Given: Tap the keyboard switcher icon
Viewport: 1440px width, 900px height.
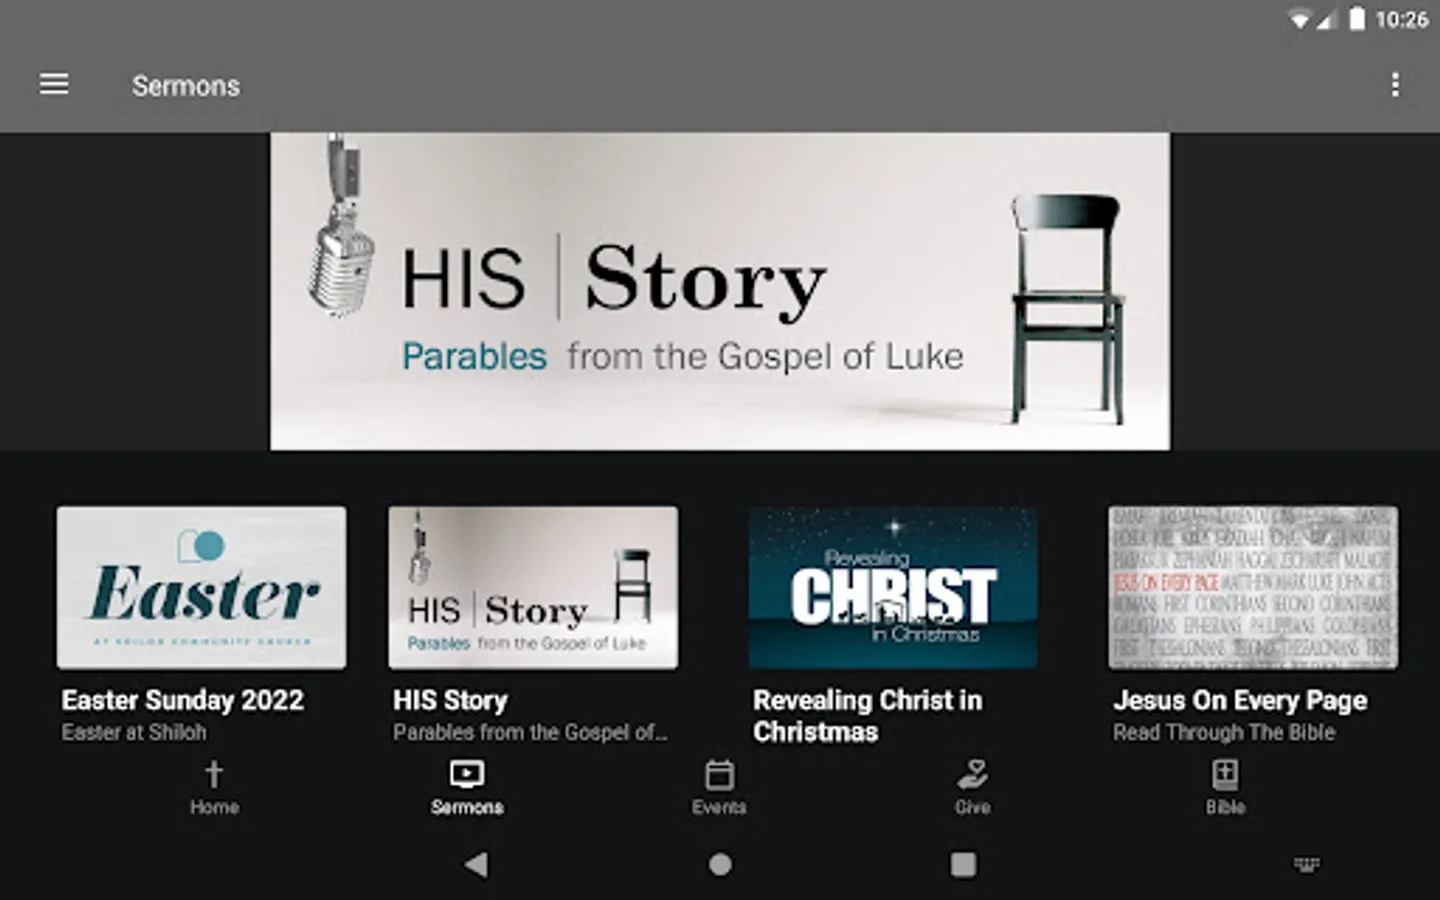Looking at the screenshot, I should point(1307,864).
